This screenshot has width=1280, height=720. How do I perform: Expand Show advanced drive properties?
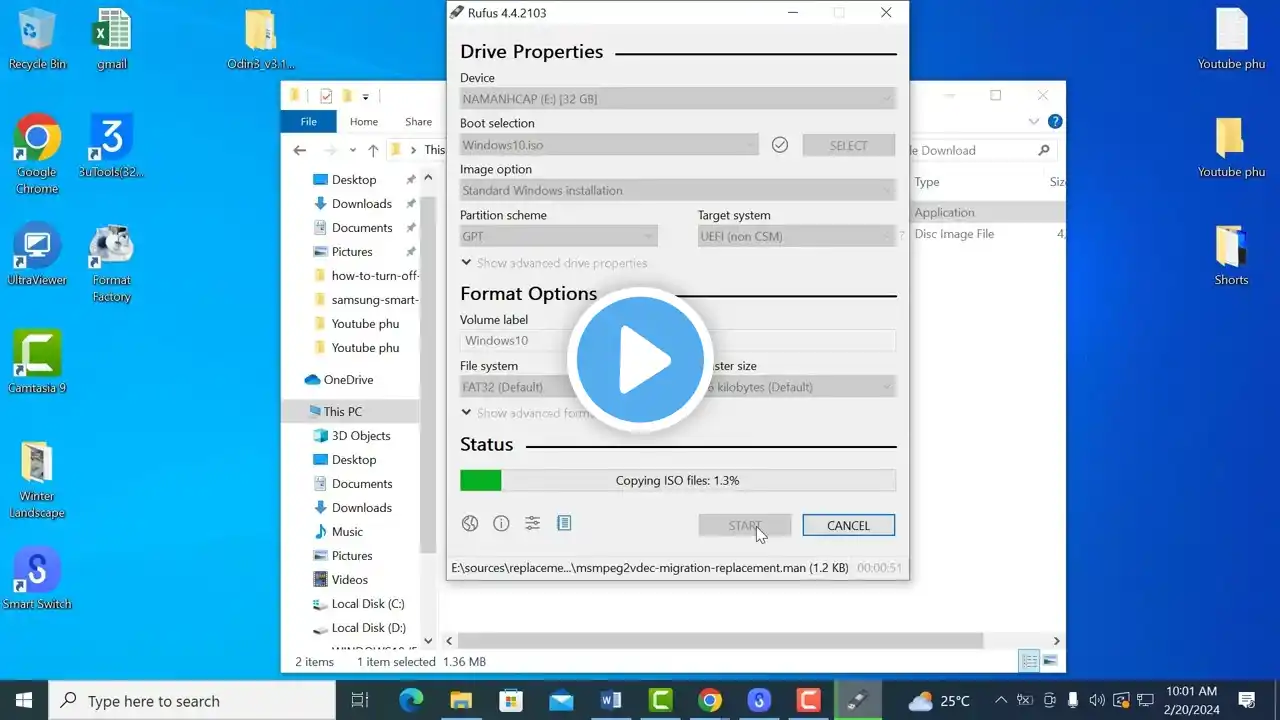tap(554, 263)
